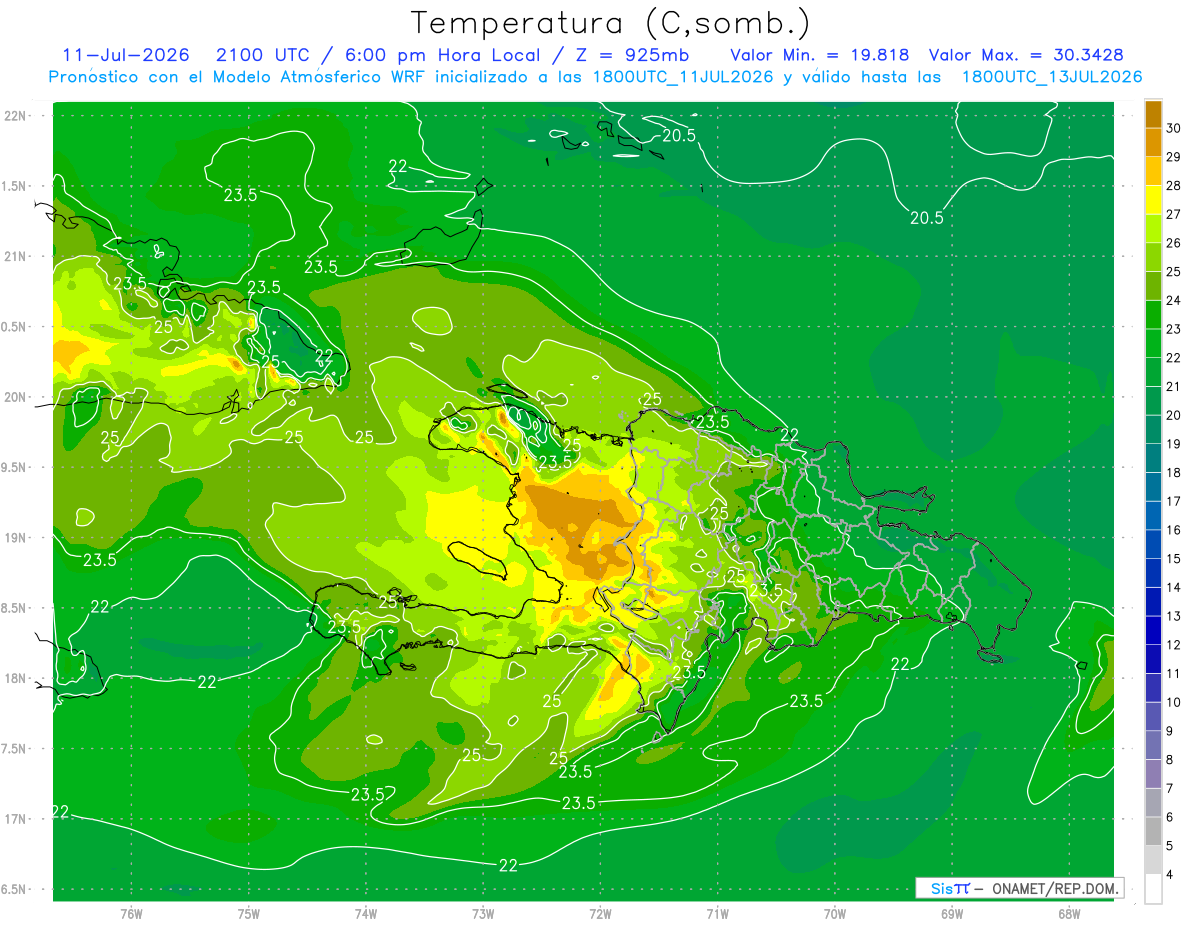Click the legend value label "20"
This screenshot has width=1200, height=927.
click(x=1175, y=415)
